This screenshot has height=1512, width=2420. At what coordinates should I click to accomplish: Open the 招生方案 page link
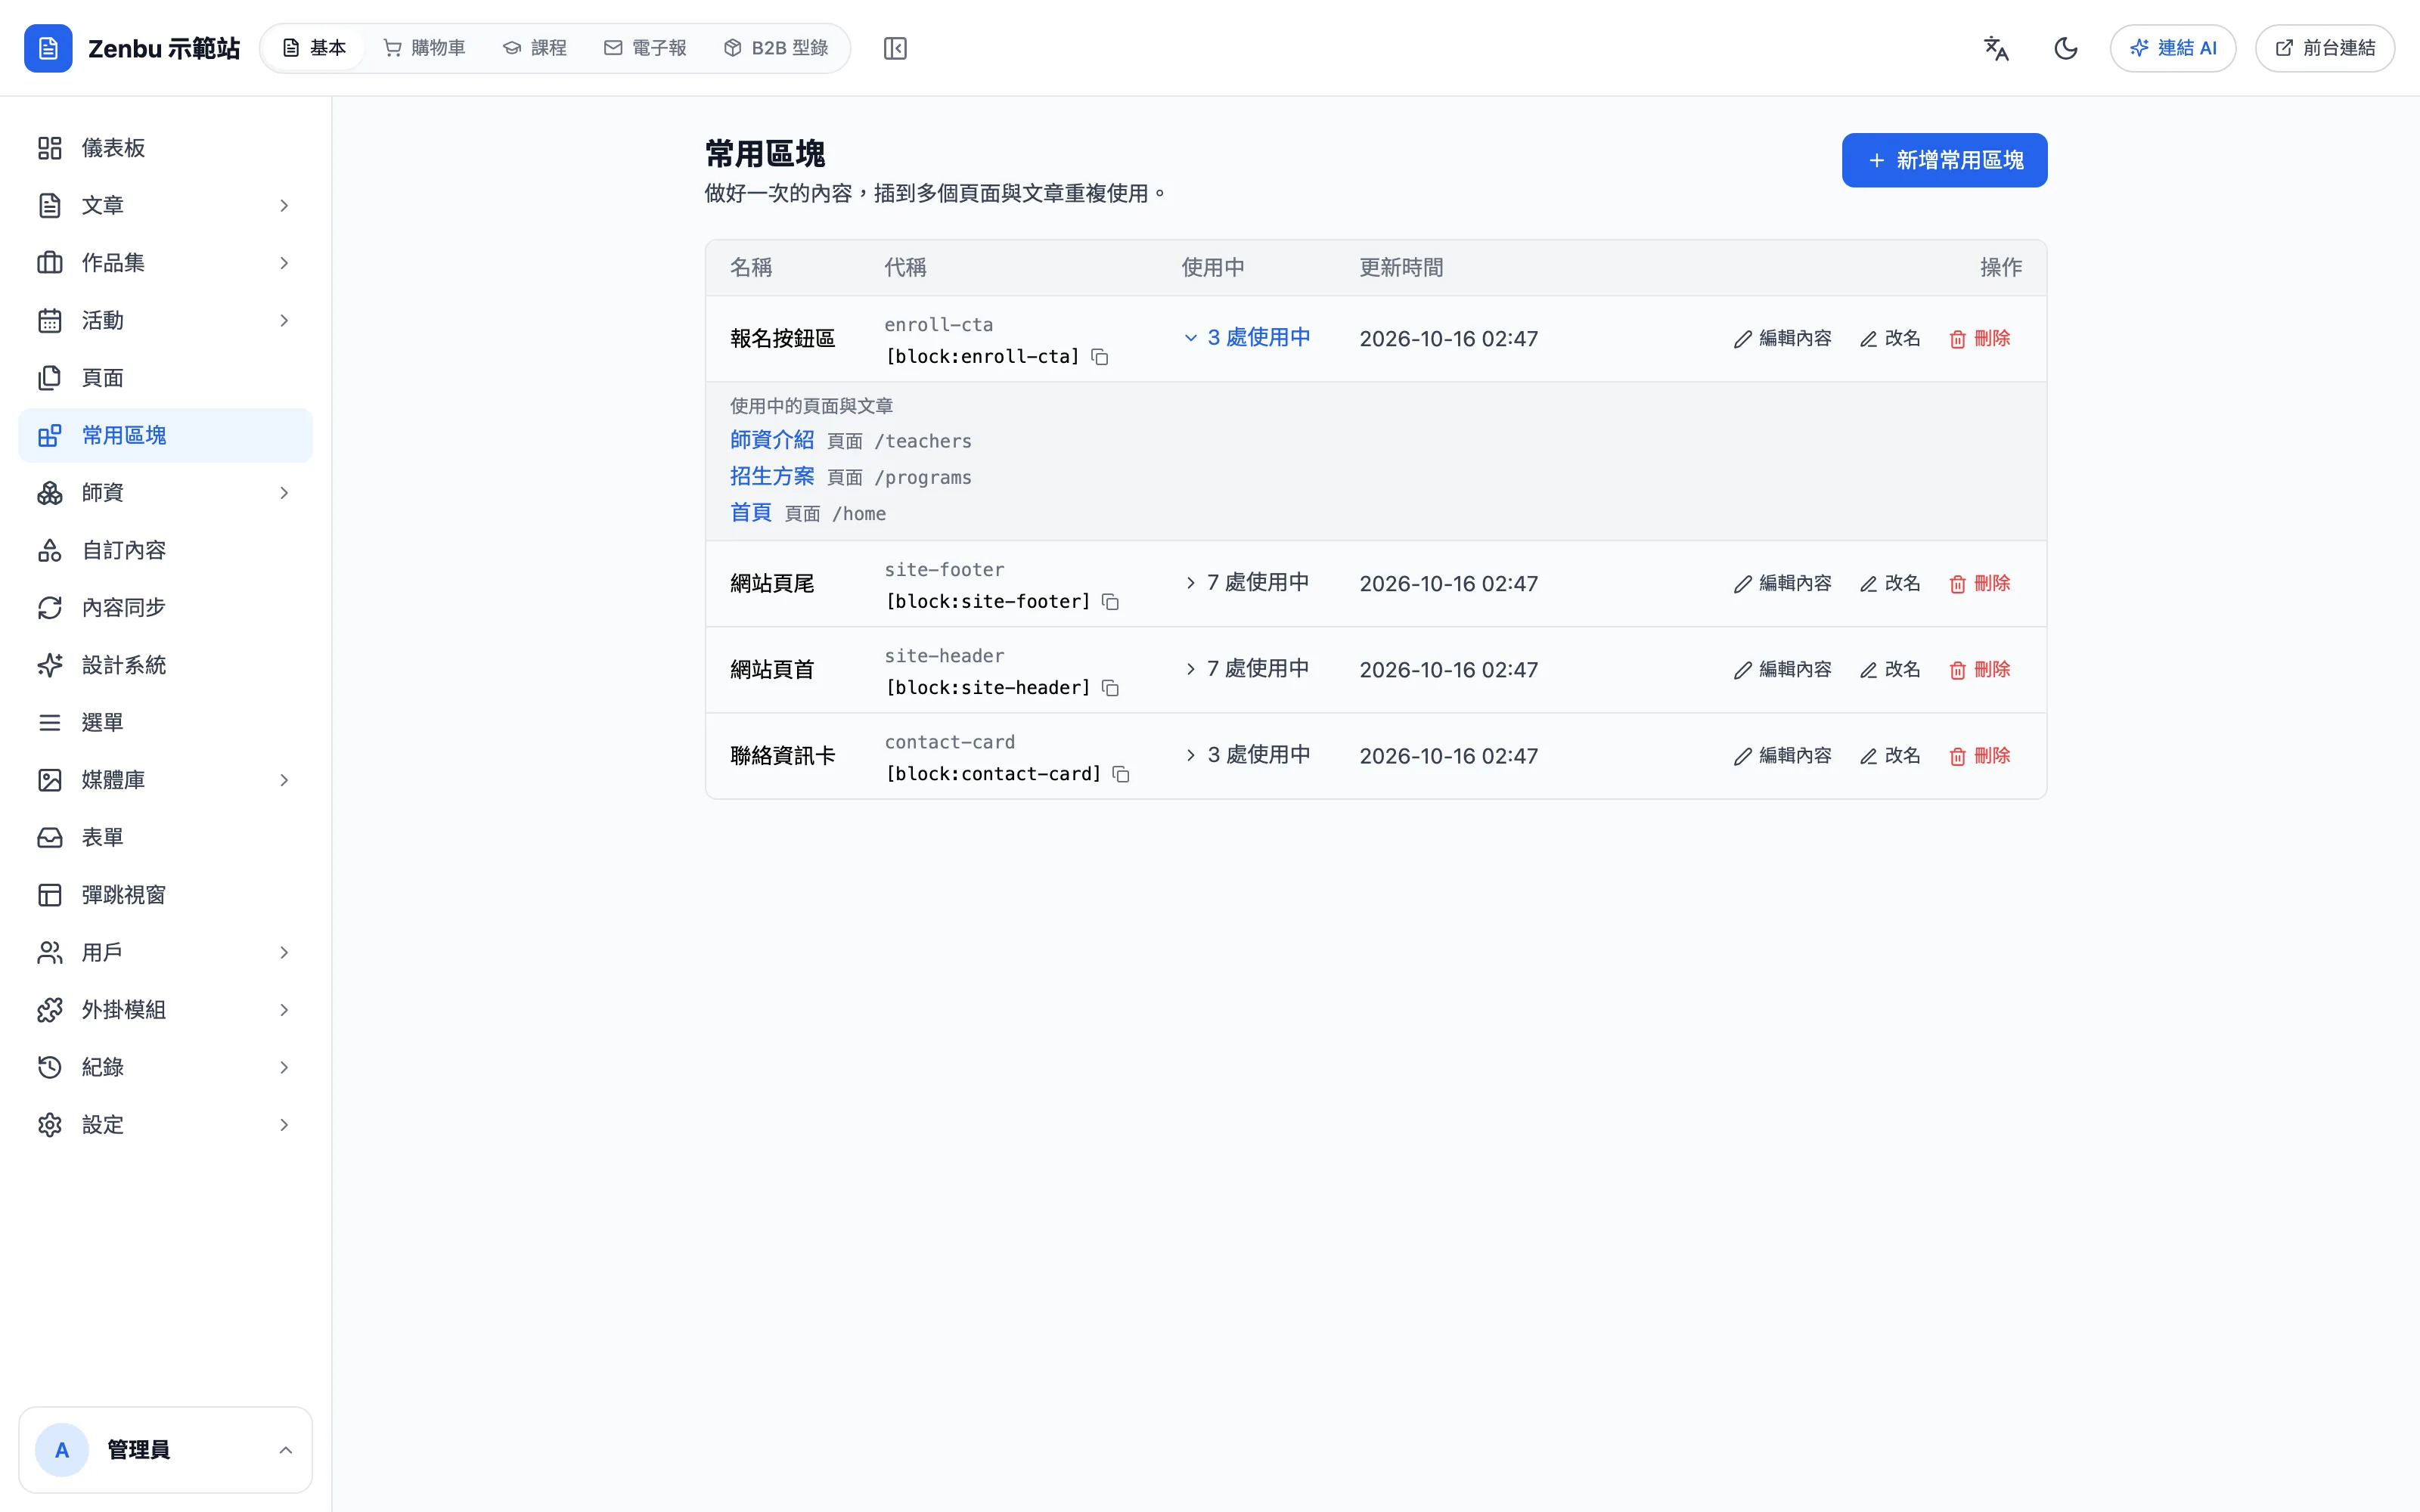772,477
